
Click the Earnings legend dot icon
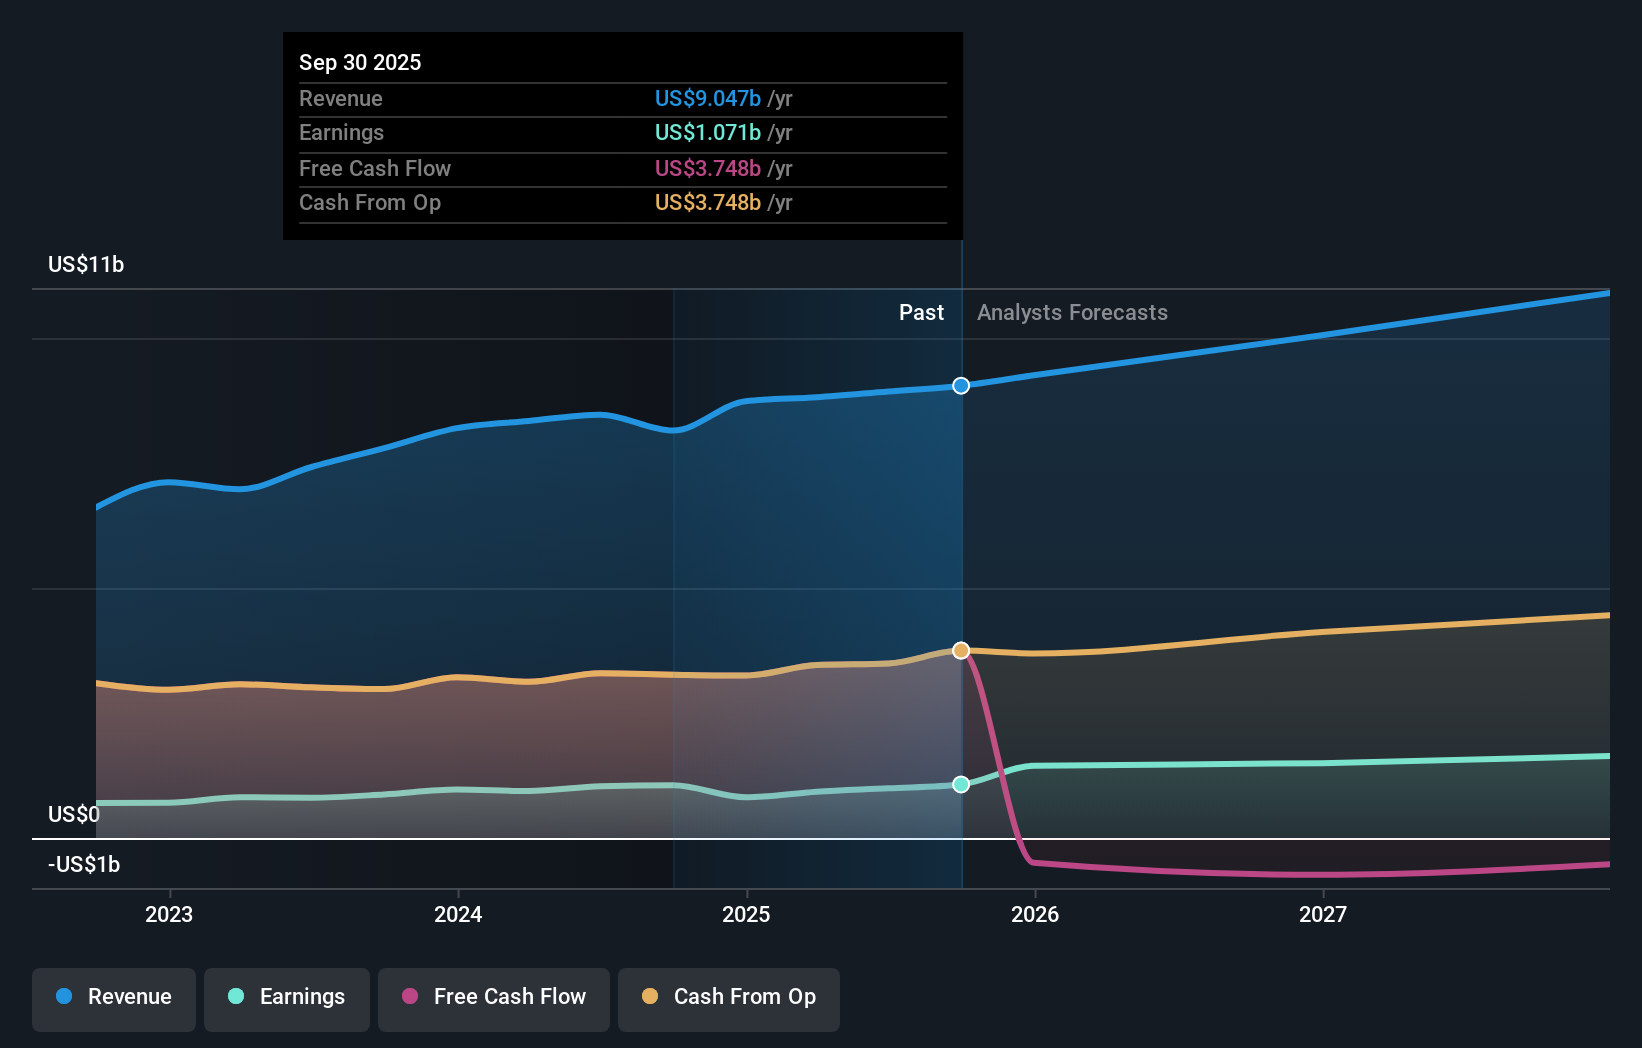click(235, 997)
